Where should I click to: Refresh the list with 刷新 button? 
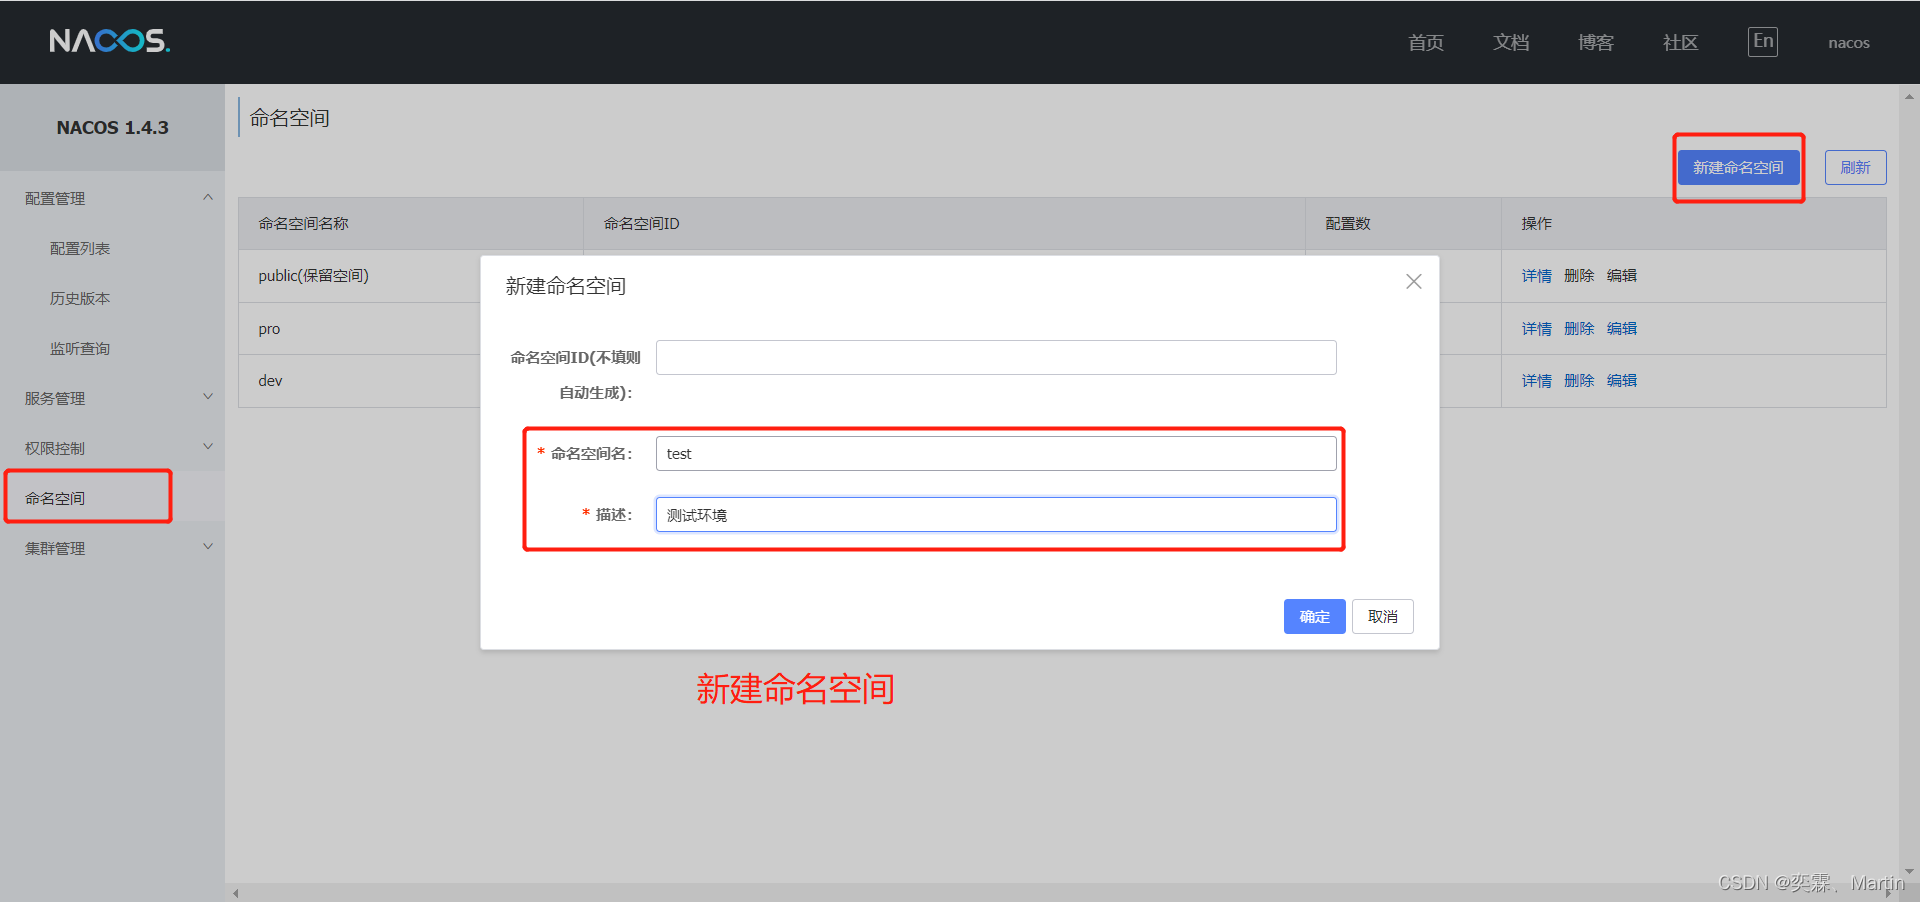pyautogui.click(x=1855, y=168)
